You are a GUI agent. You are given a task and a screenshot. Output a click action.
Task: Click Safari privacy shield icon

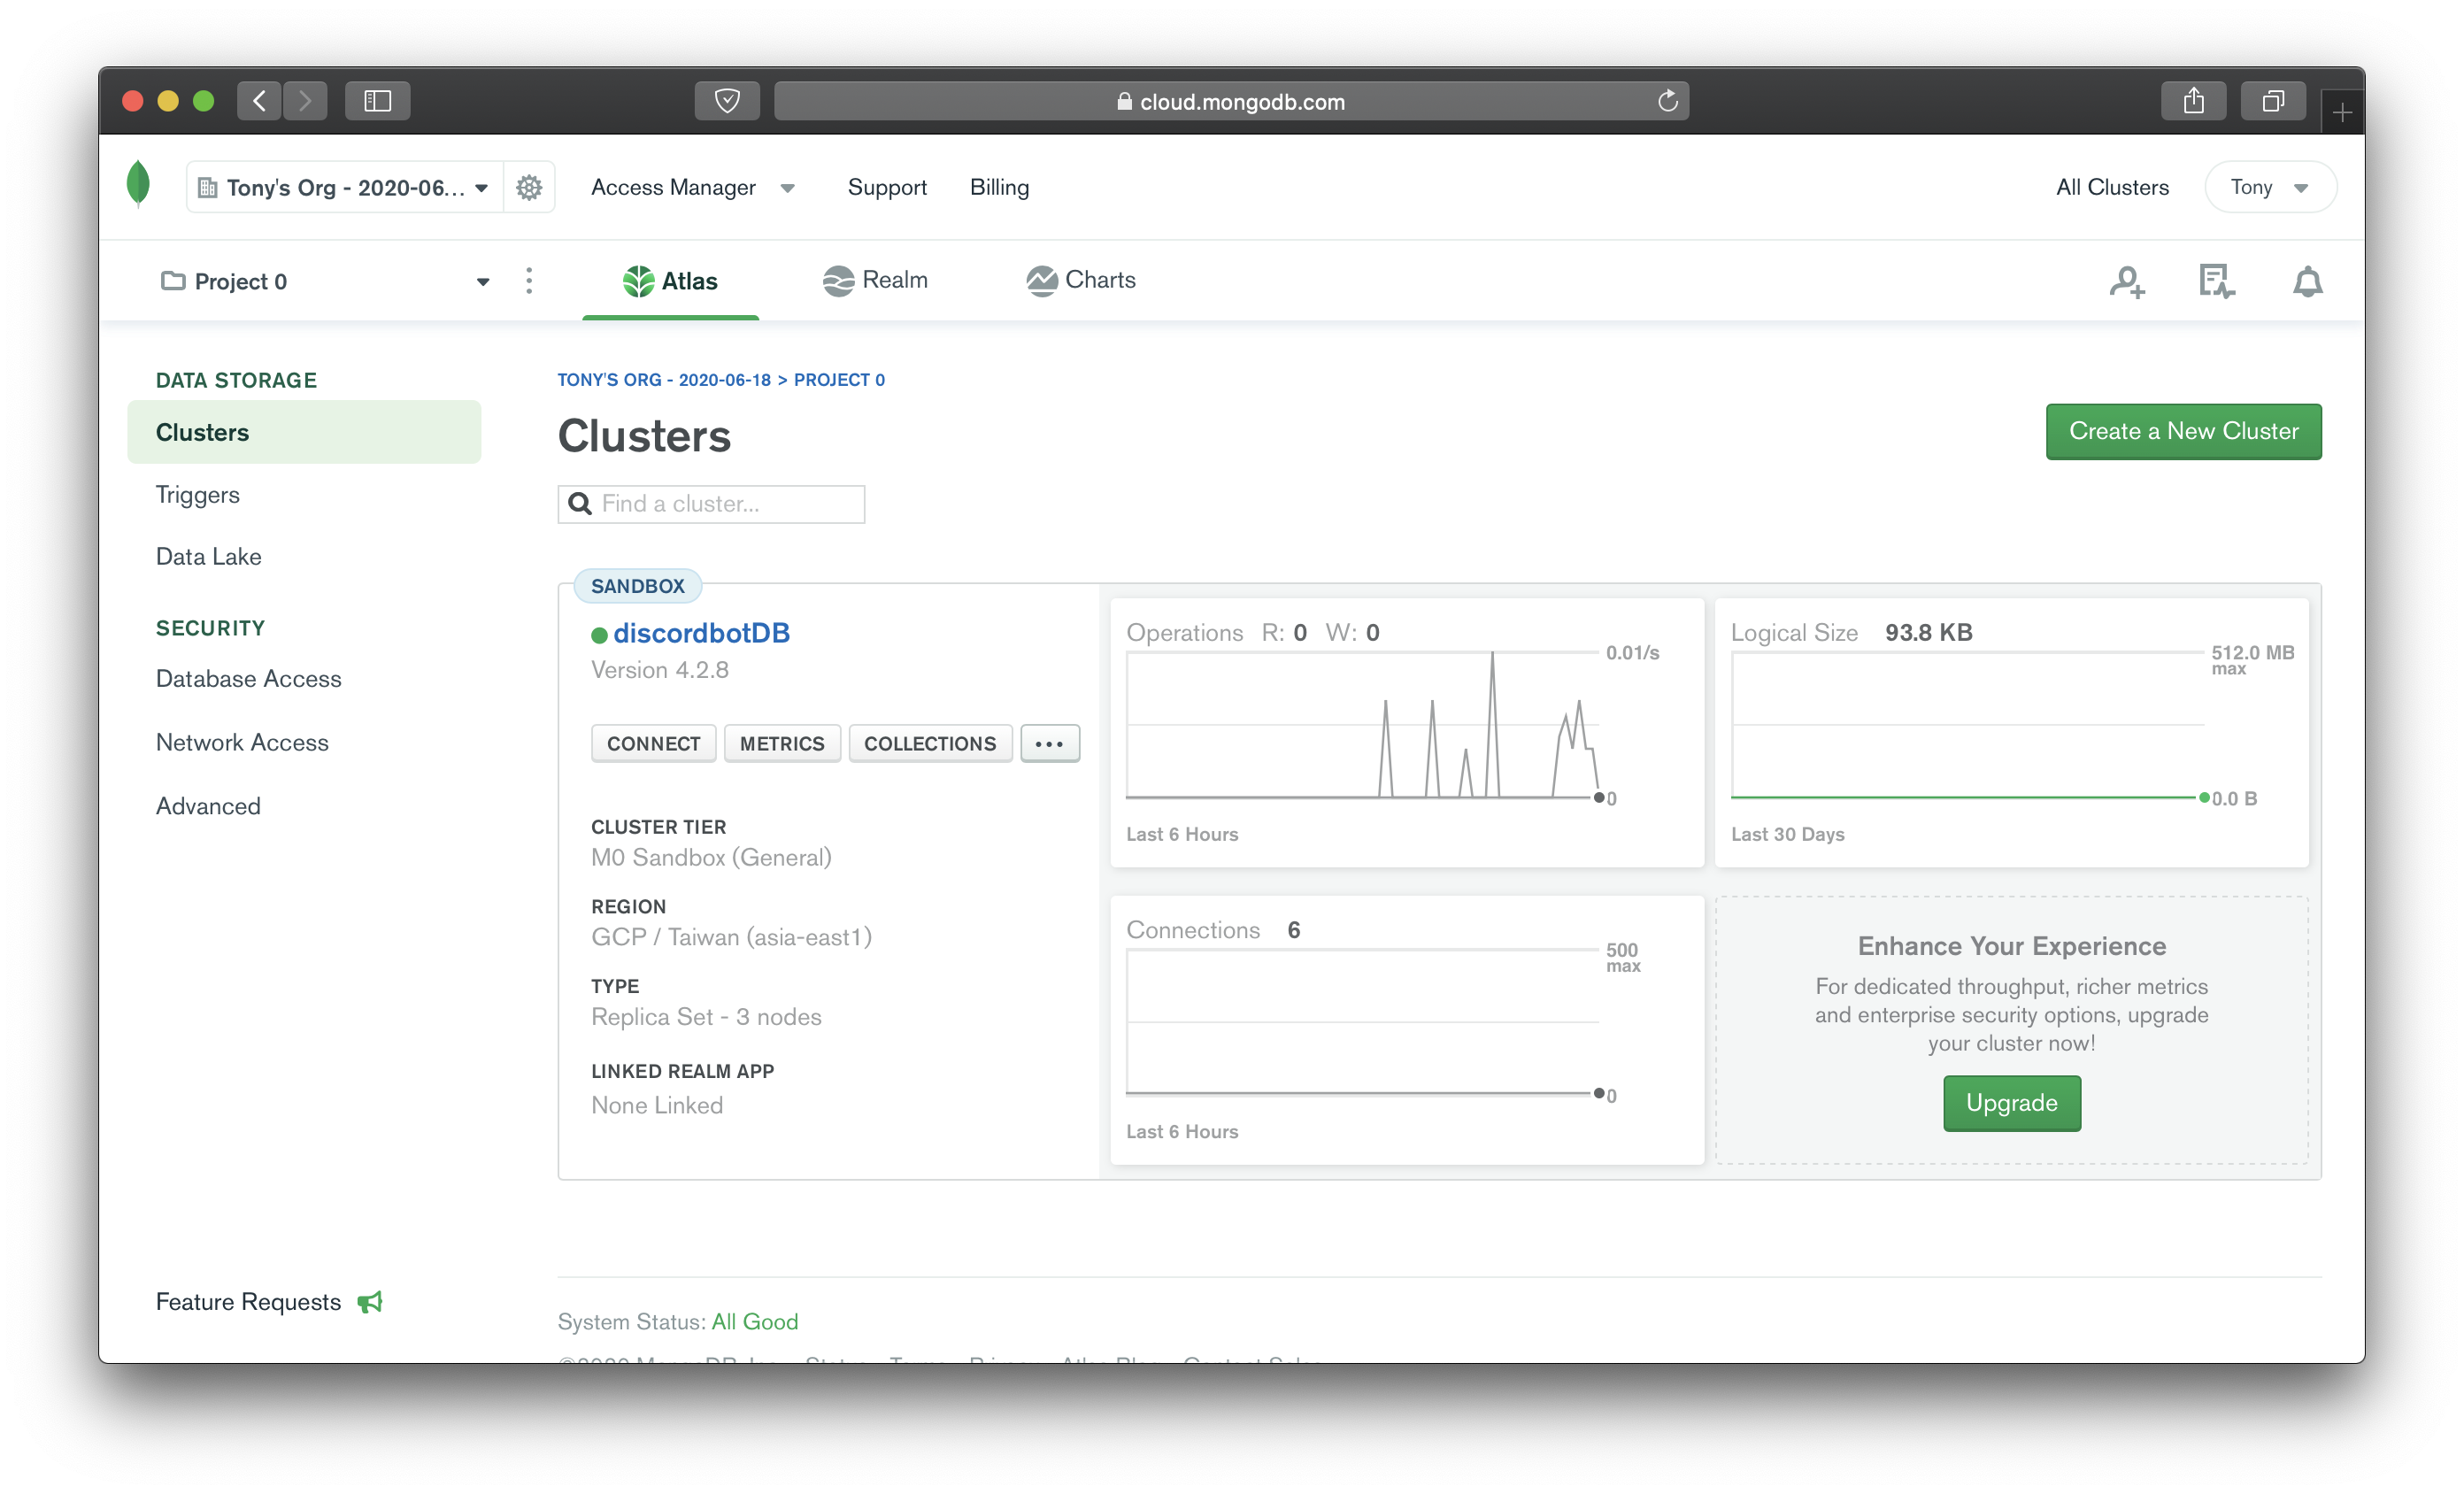point(727,101)
